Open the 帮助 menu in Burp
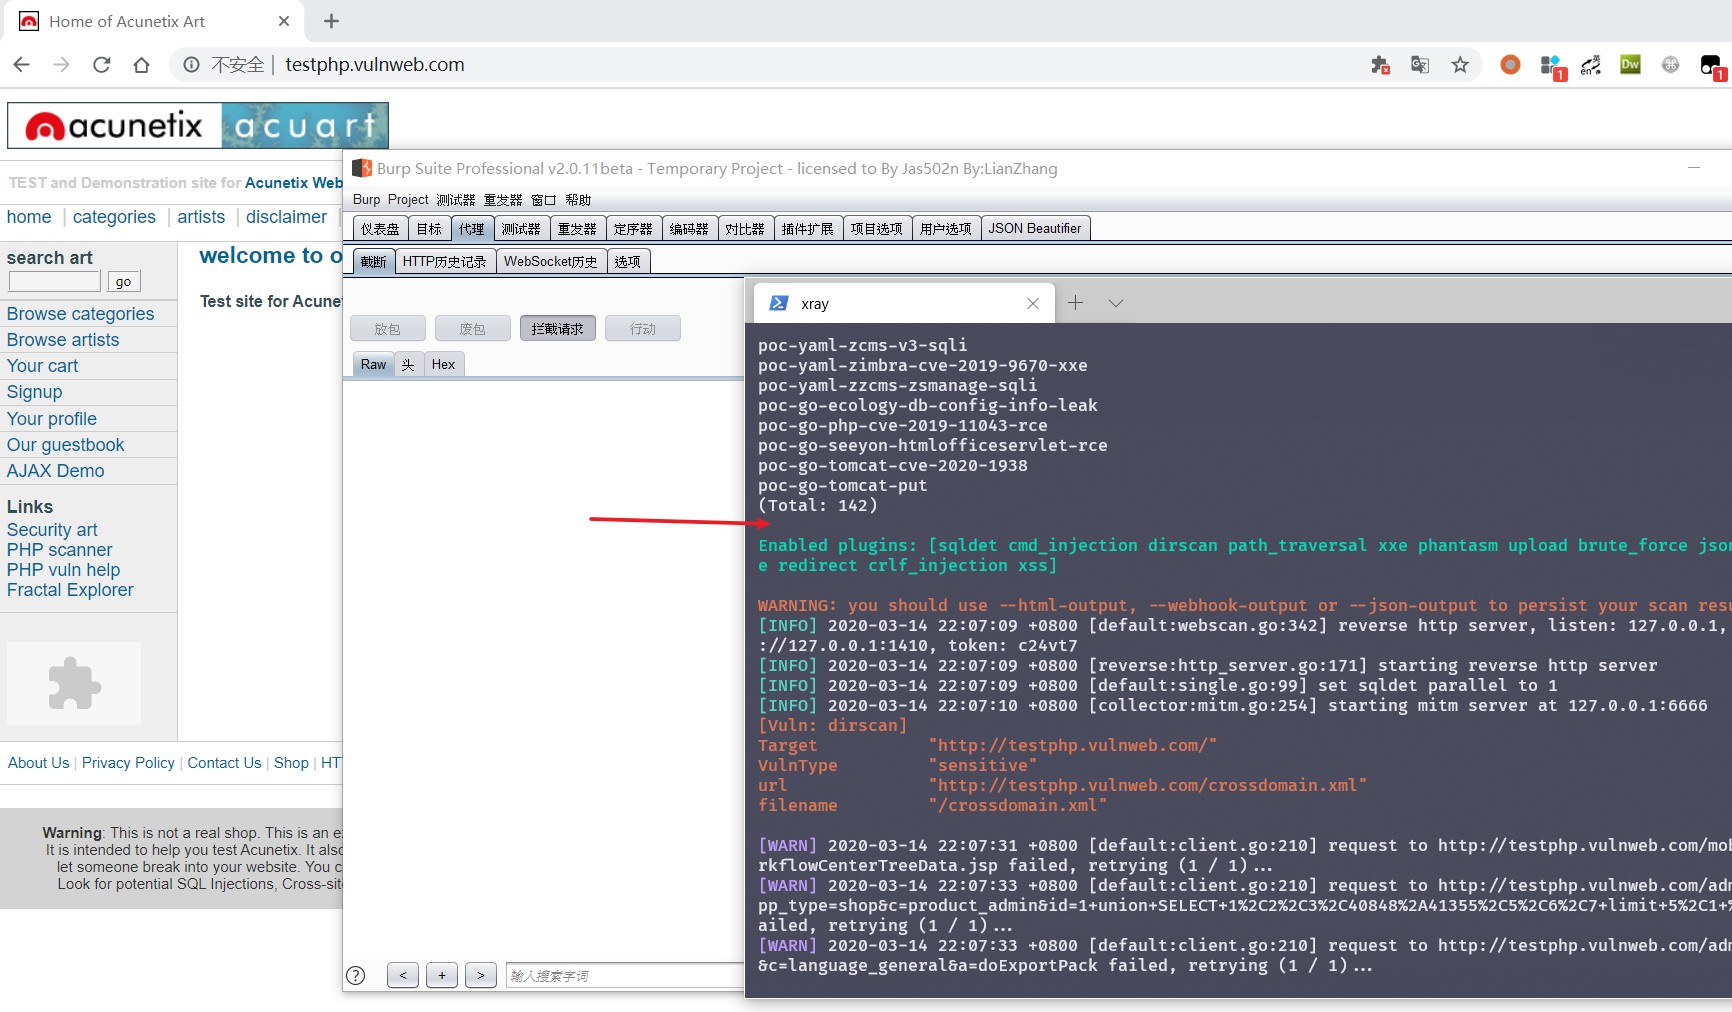Viewport: 1732px width, 1012px height. pos(578,200)
